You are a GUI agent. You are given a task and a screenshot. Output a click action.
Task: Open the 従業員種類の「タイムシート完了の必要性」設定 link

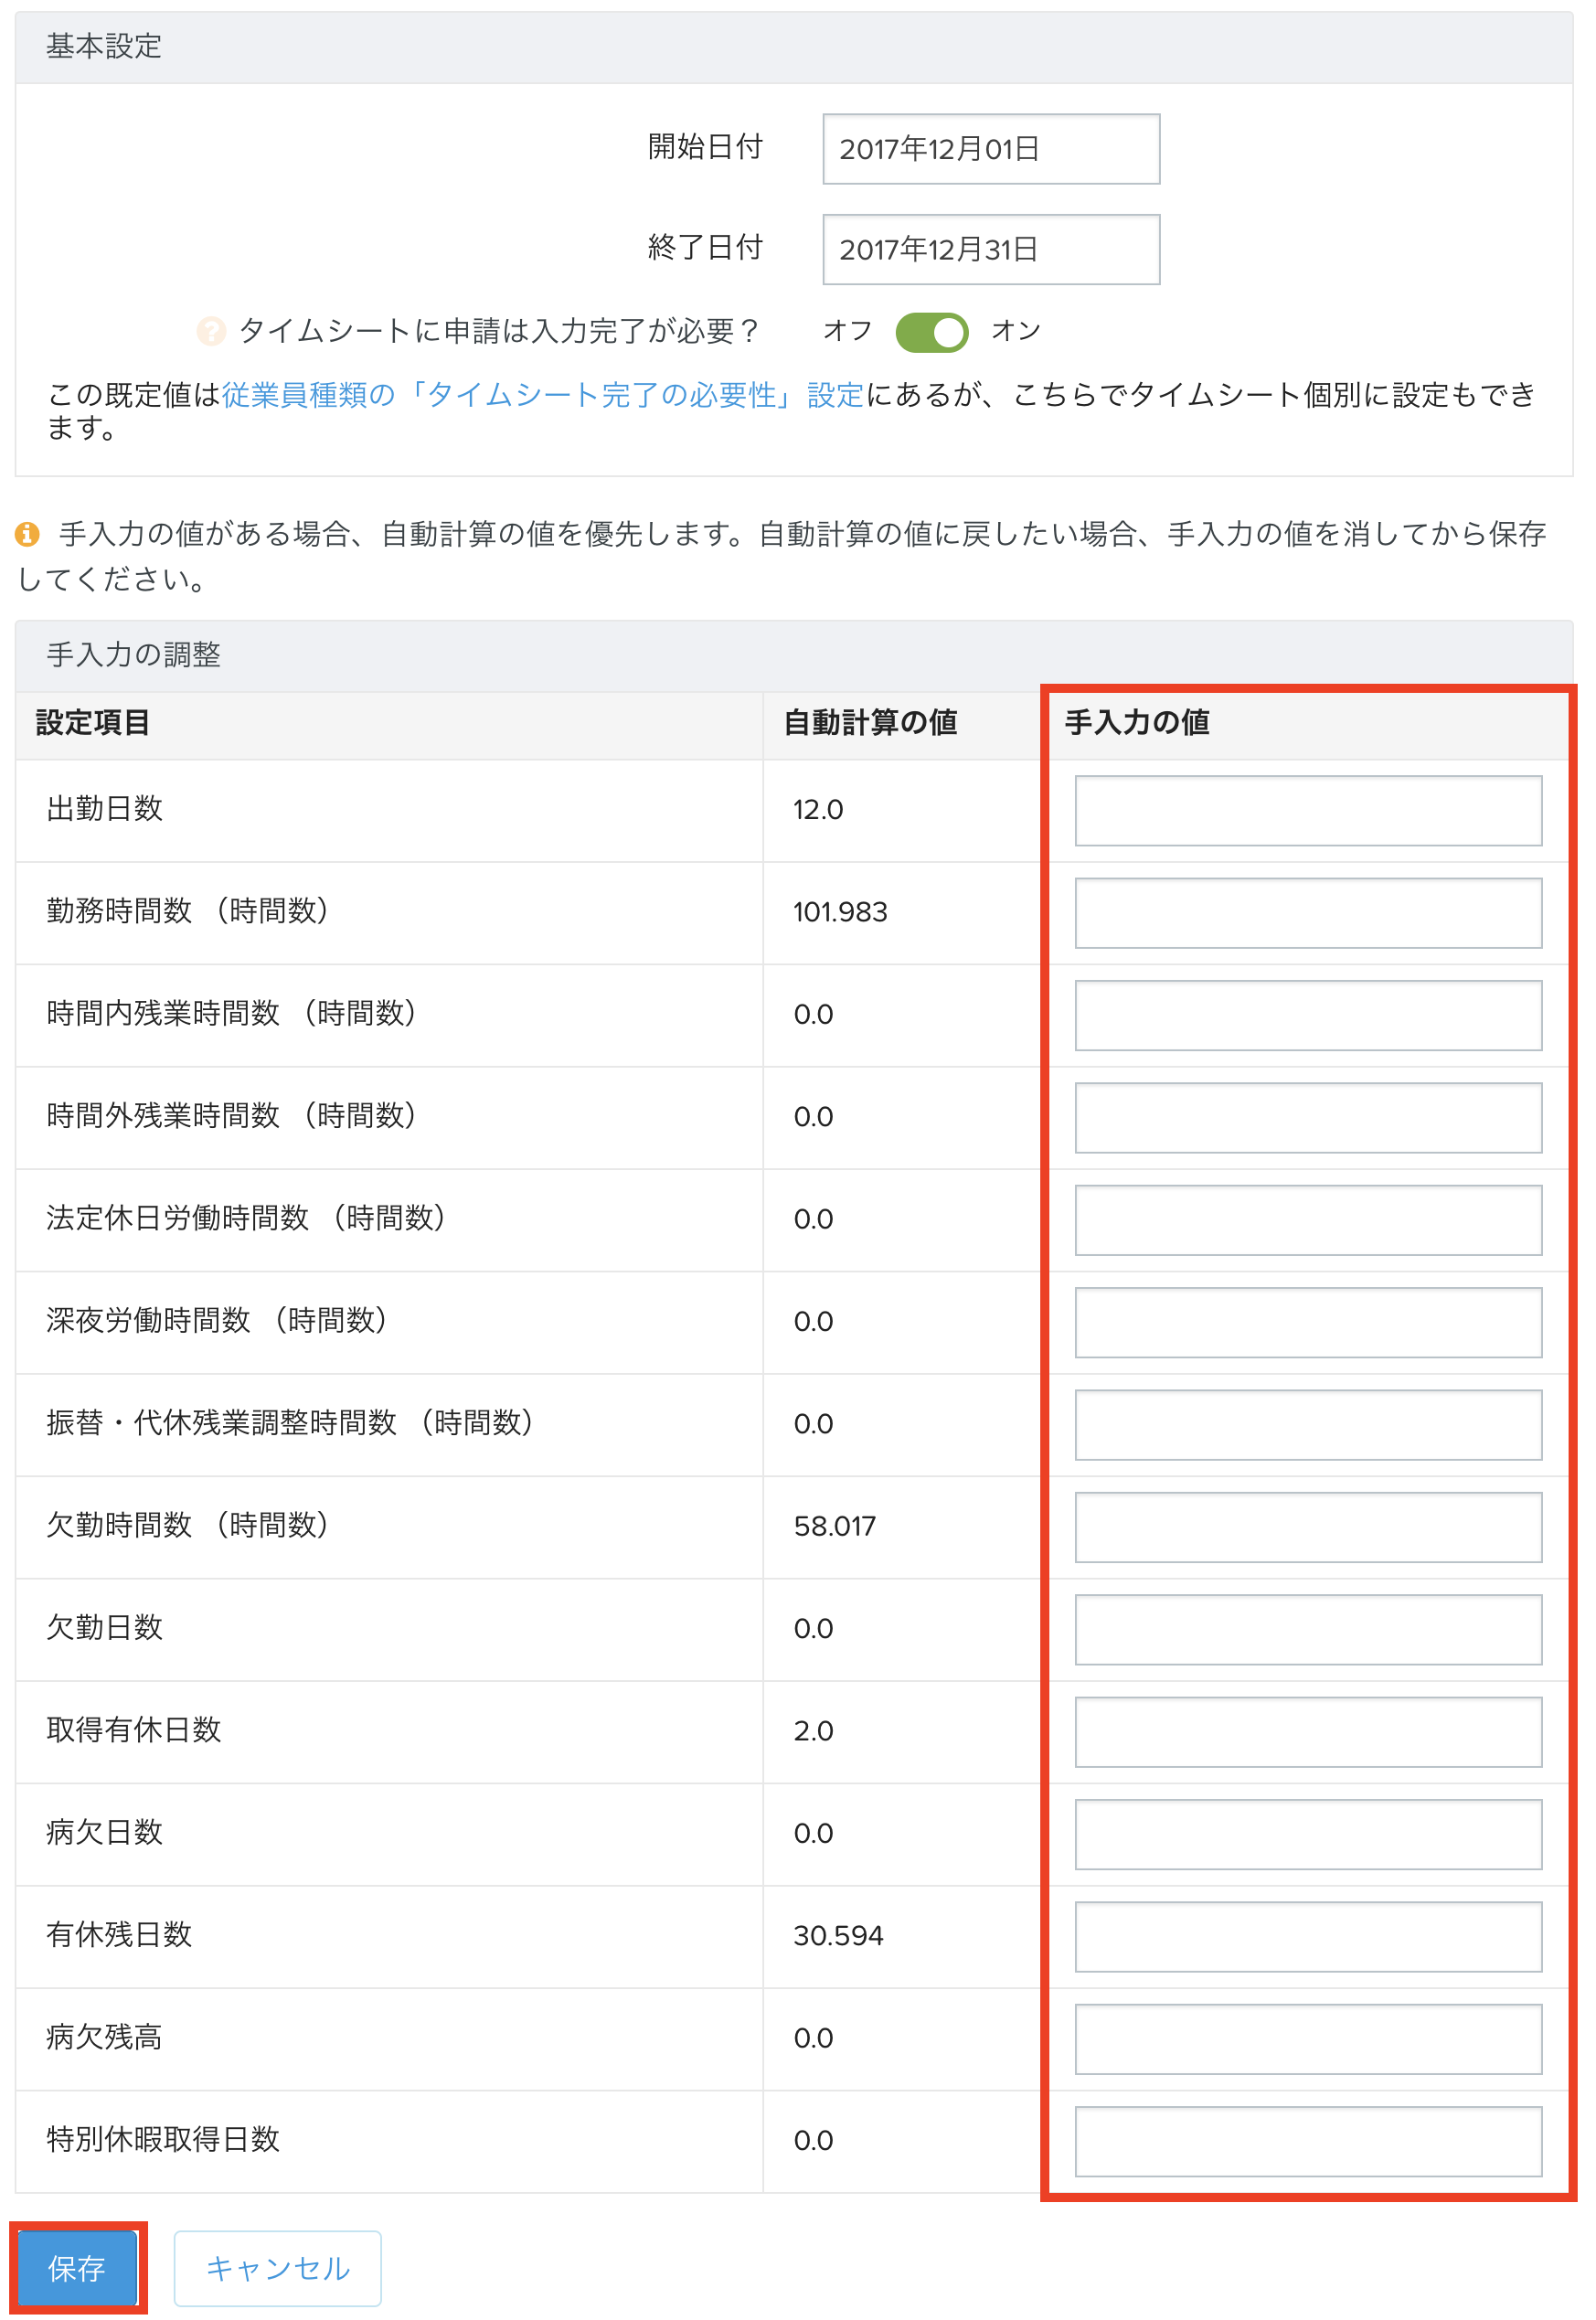coord(542,395)
